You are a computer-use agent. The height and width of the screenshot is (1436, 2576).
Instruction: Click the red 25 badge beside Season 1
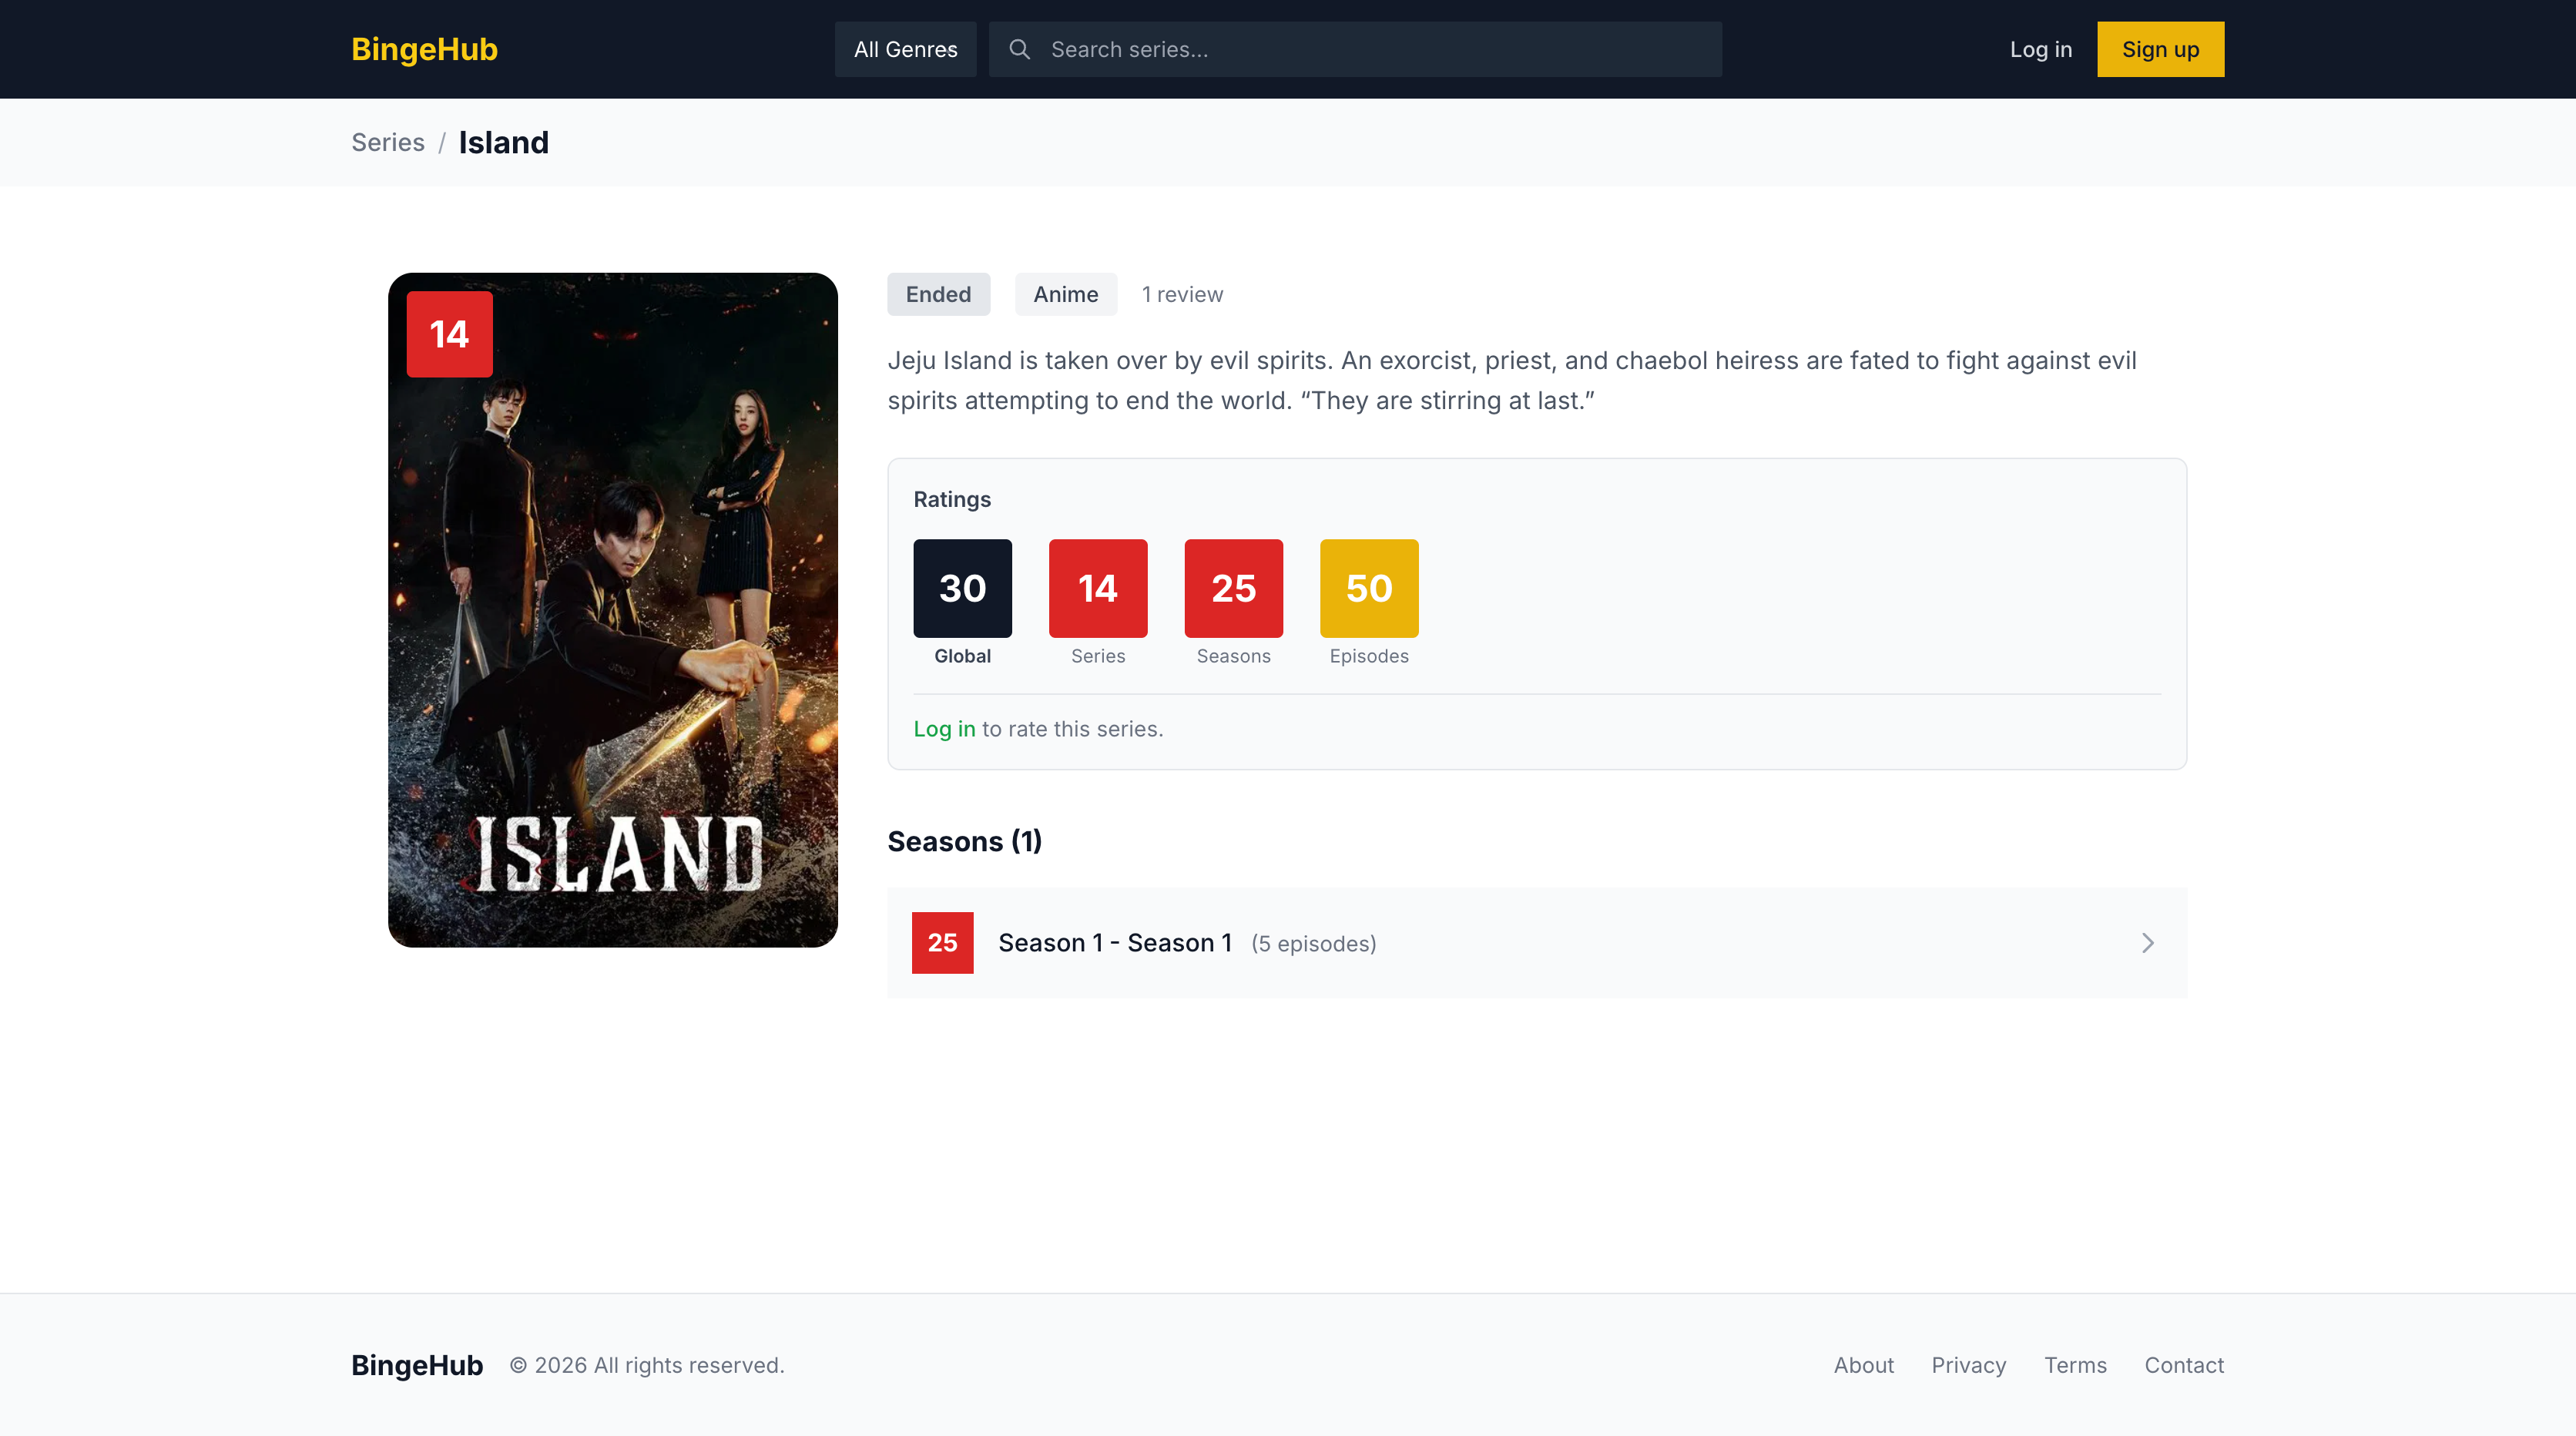(x=942, y=942)
